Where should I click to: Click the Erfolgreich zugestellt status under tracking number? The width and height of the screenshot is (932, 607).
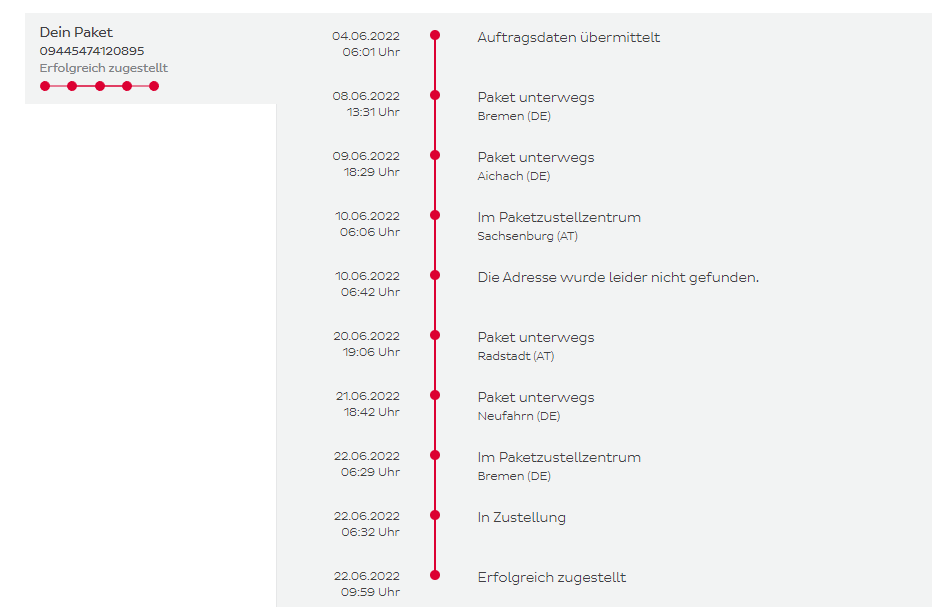[104, 68]
